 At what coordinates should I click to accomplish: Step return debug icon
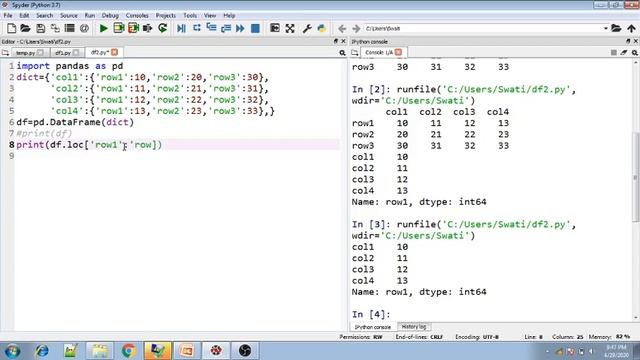click(x=226, y=28)
